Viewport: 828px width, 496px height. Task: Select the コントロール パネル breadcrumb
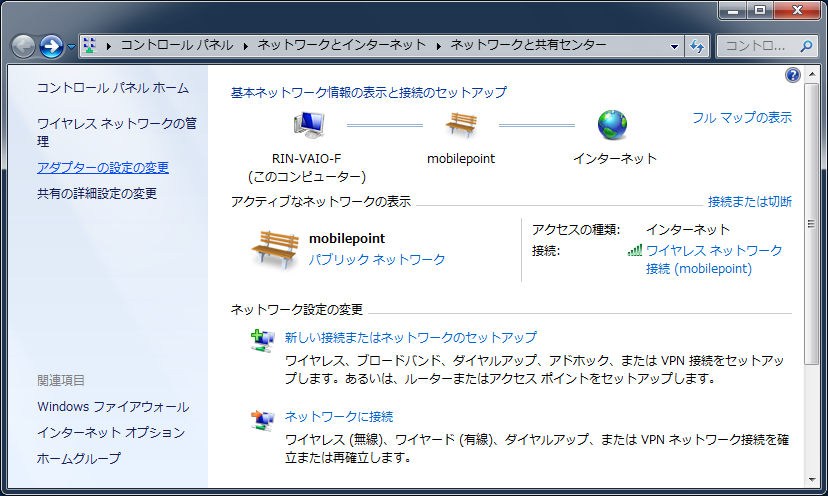(177, 45)
